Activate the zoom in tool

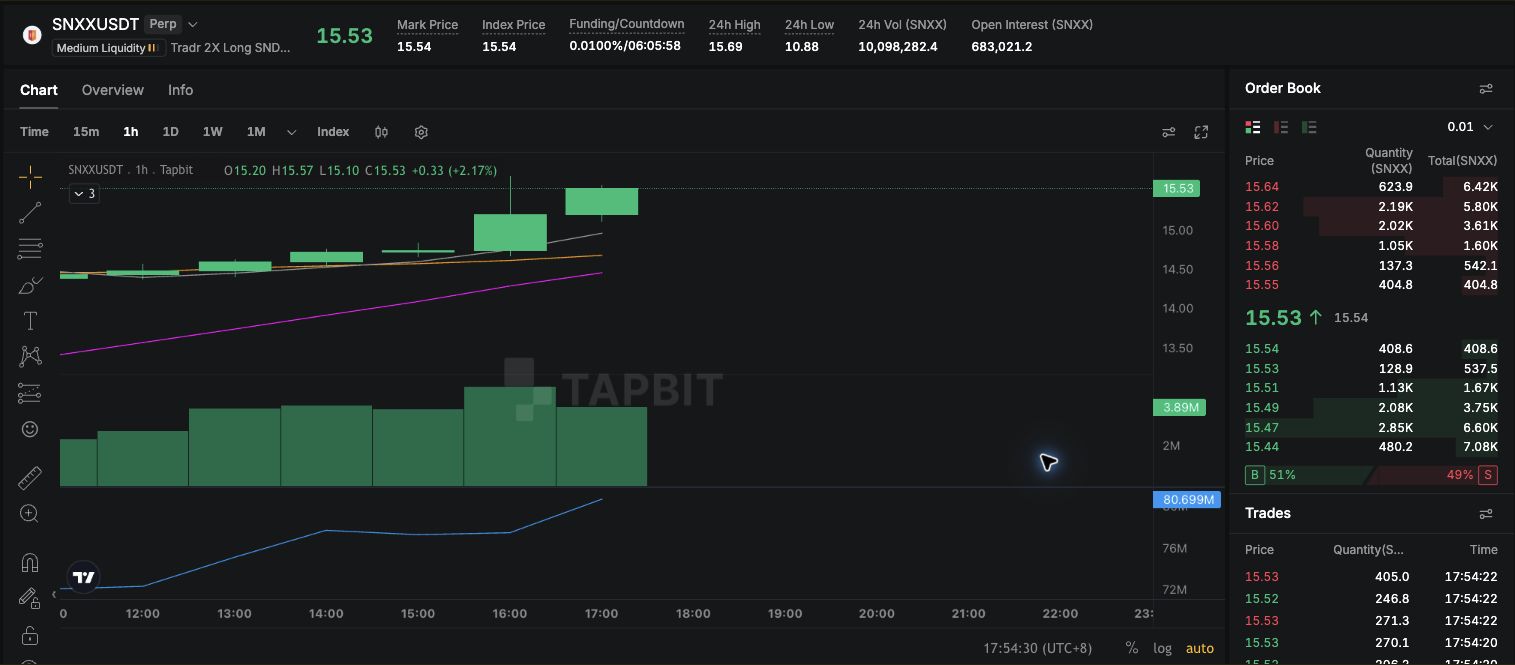pyautogui.click(x=30, y=513)
